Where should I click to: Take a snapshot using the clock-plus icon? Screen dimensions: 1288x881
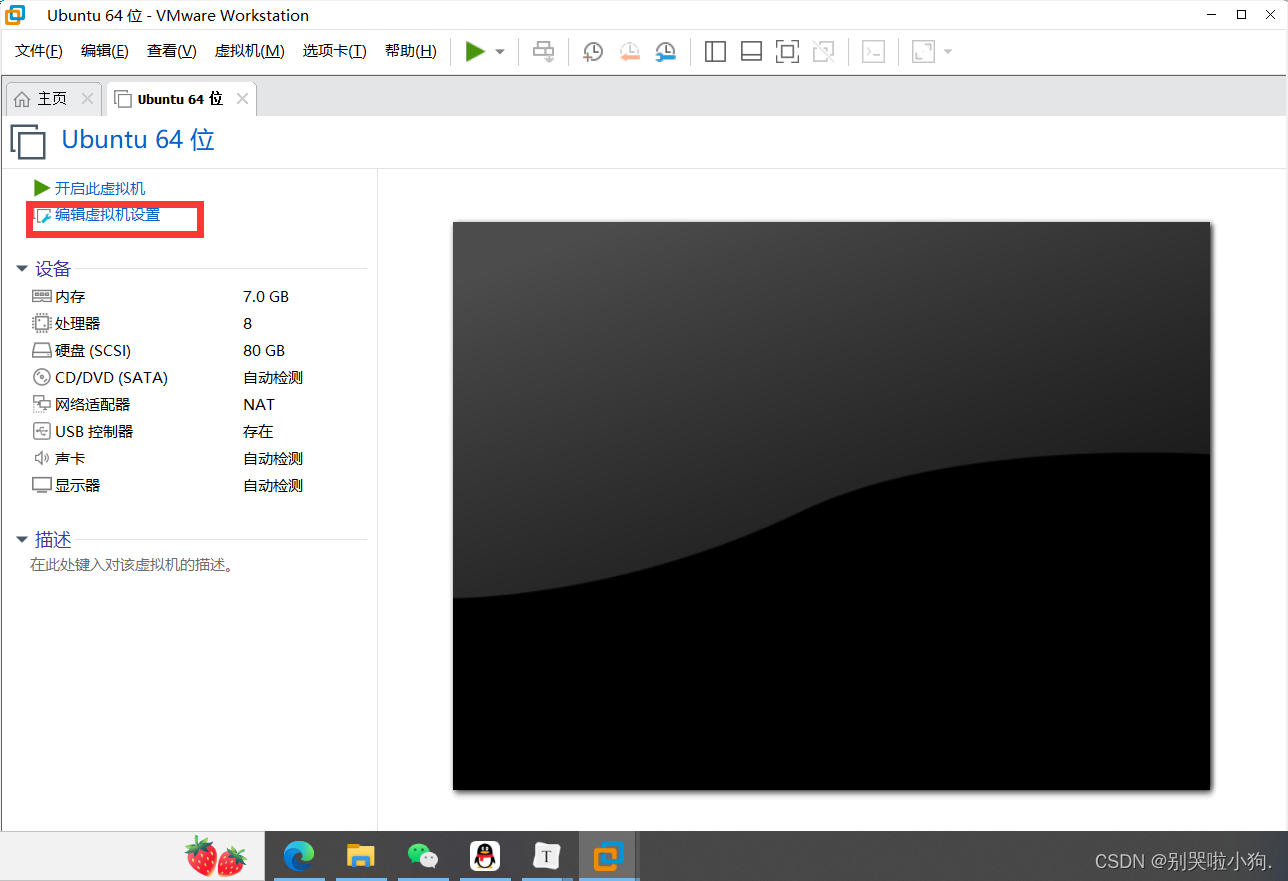[593, 52]
